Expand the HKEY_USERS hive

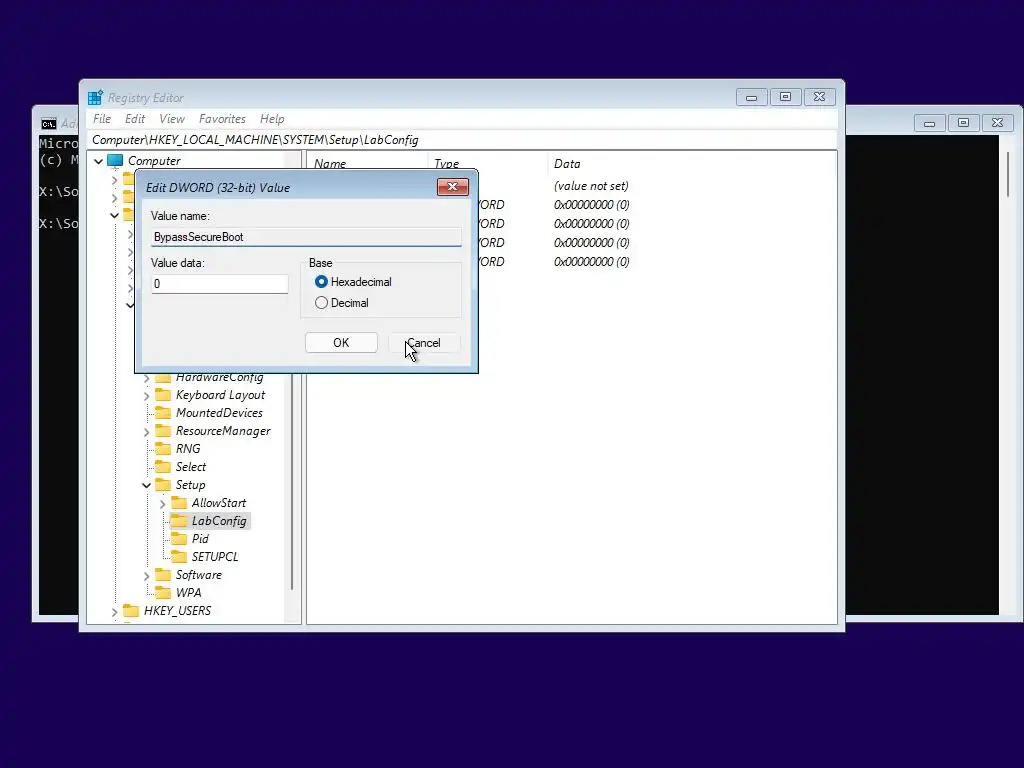coord(114,611)
